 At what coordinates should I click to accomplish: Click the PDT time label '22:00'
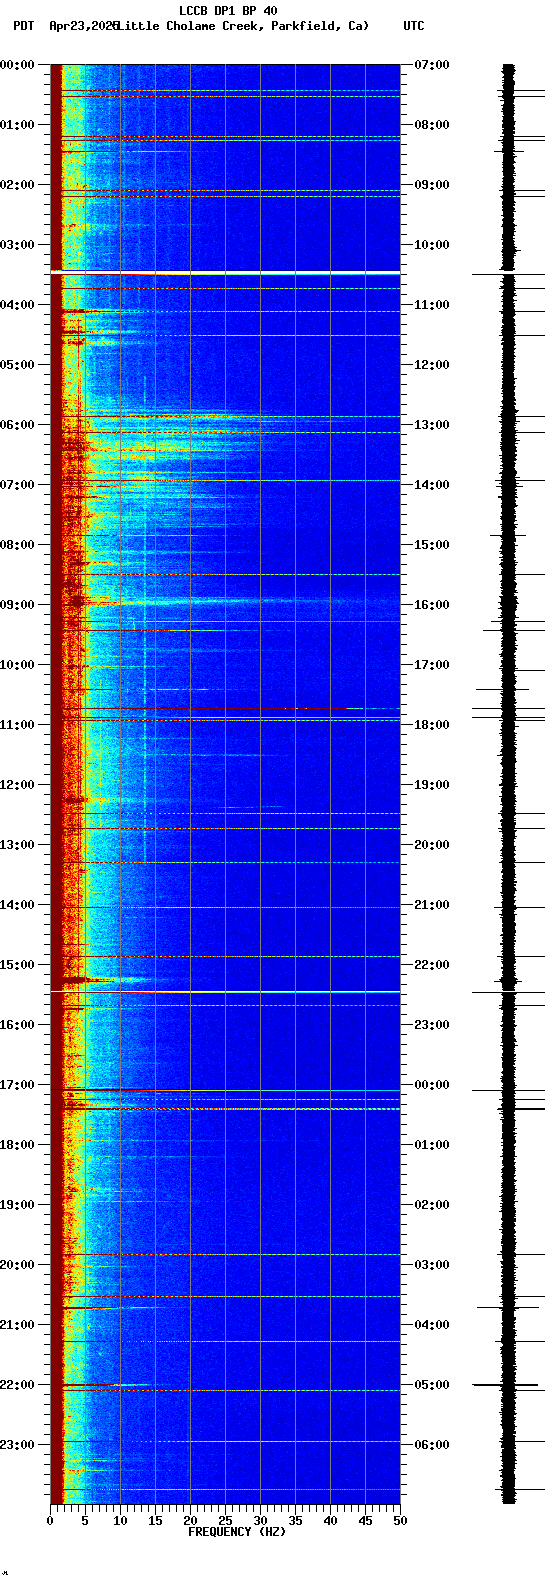point(18,1385)
